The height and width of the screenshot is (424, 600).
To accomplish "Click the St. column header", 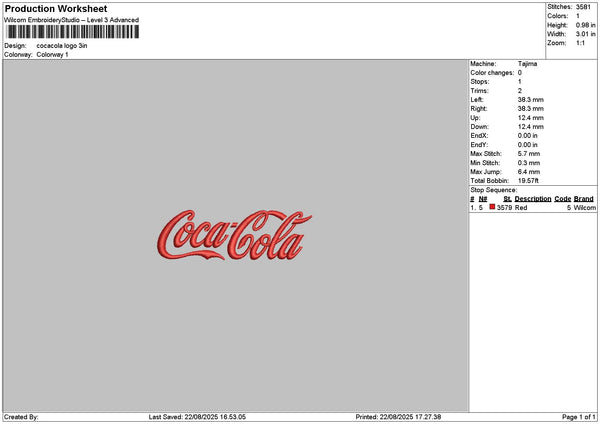I will (507, 199).
